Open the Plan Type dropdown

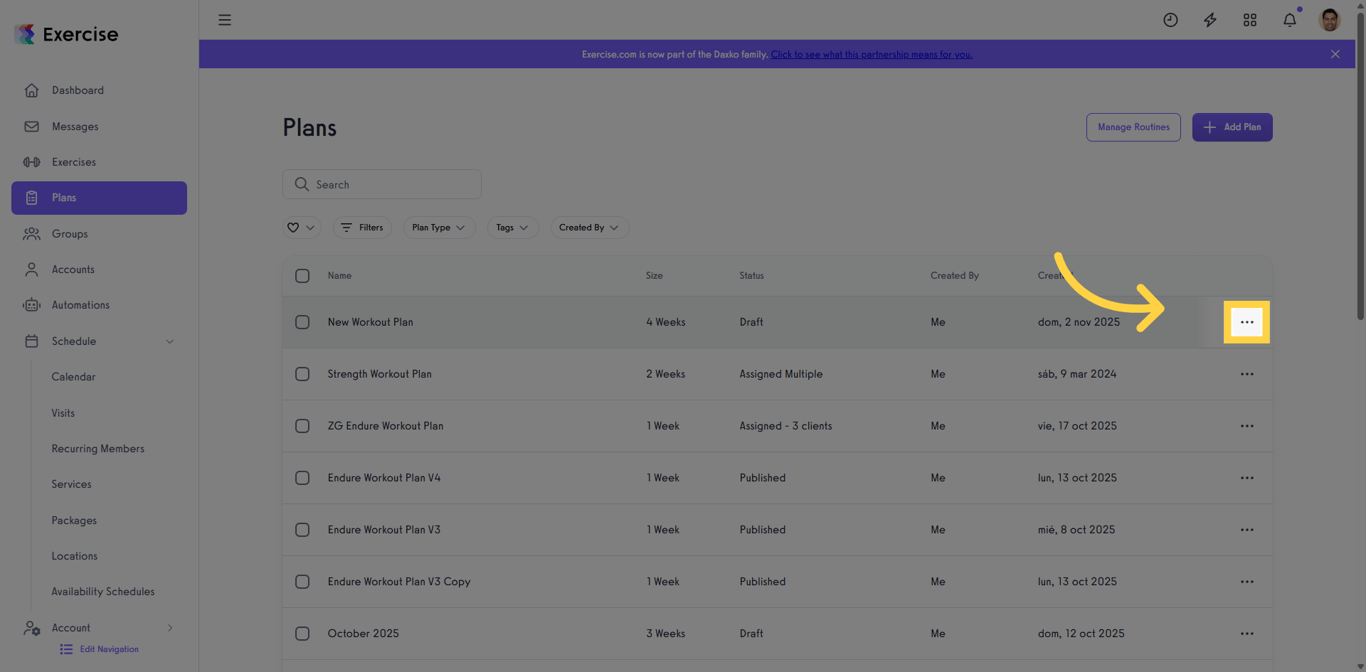[x=438, y=228]
